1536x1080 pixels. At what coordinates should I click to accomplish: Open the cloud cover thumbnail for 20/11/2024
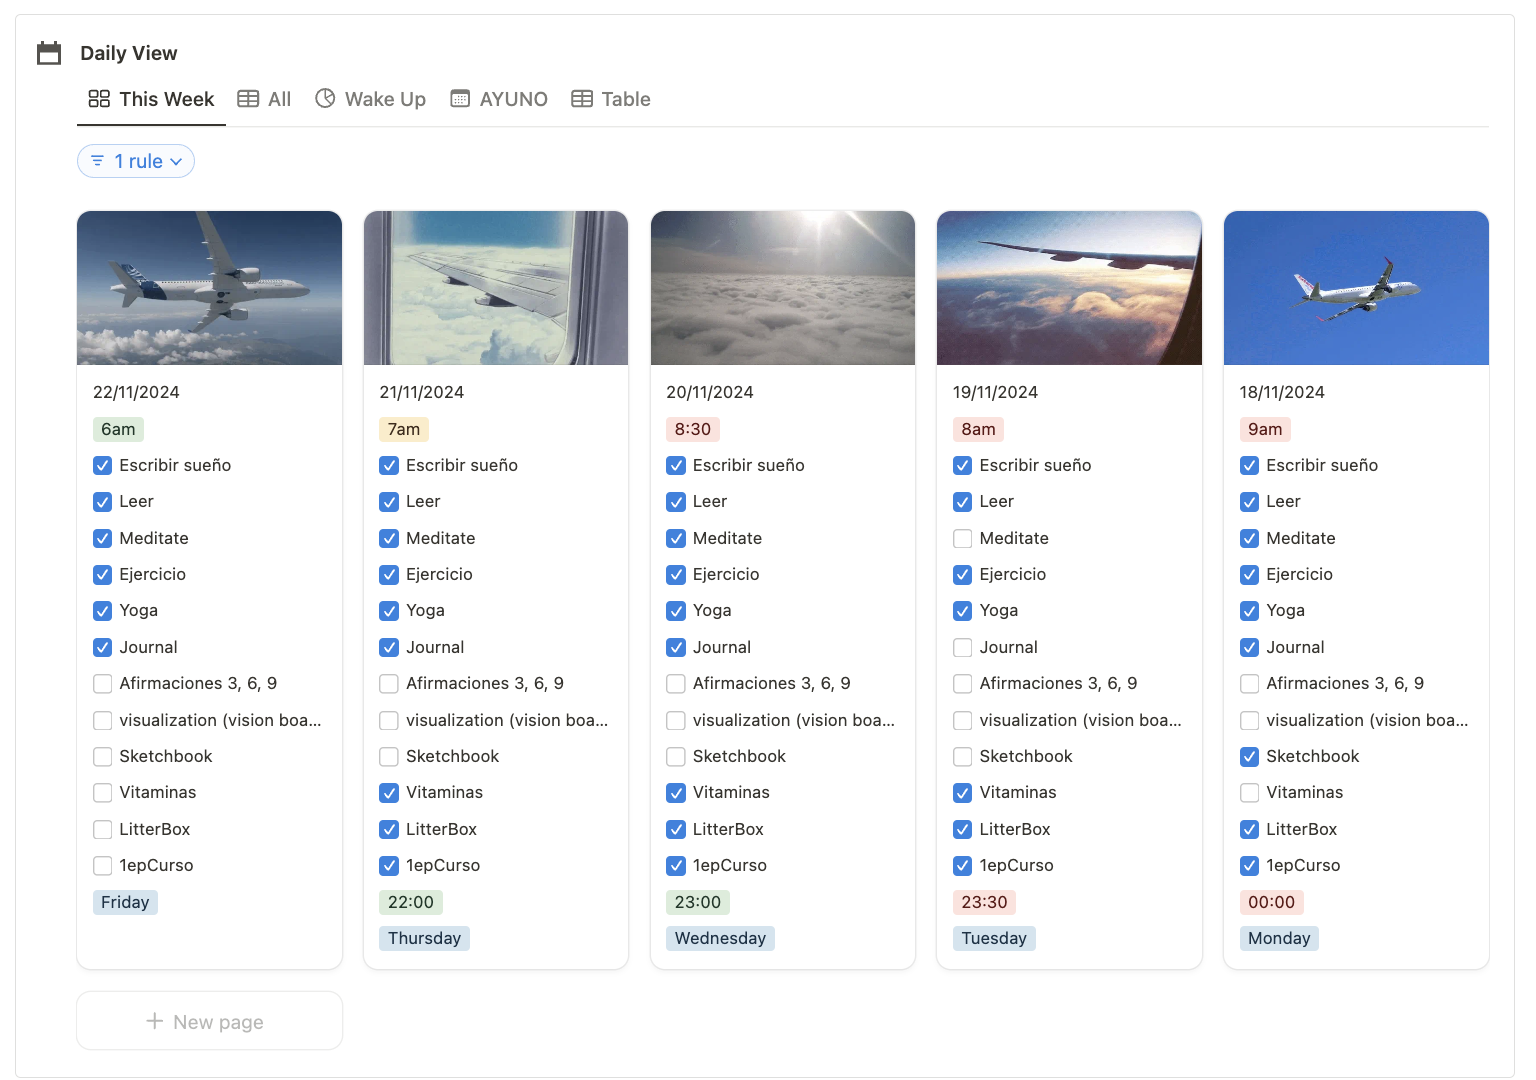pyautogui.click(x=783, y=288)
